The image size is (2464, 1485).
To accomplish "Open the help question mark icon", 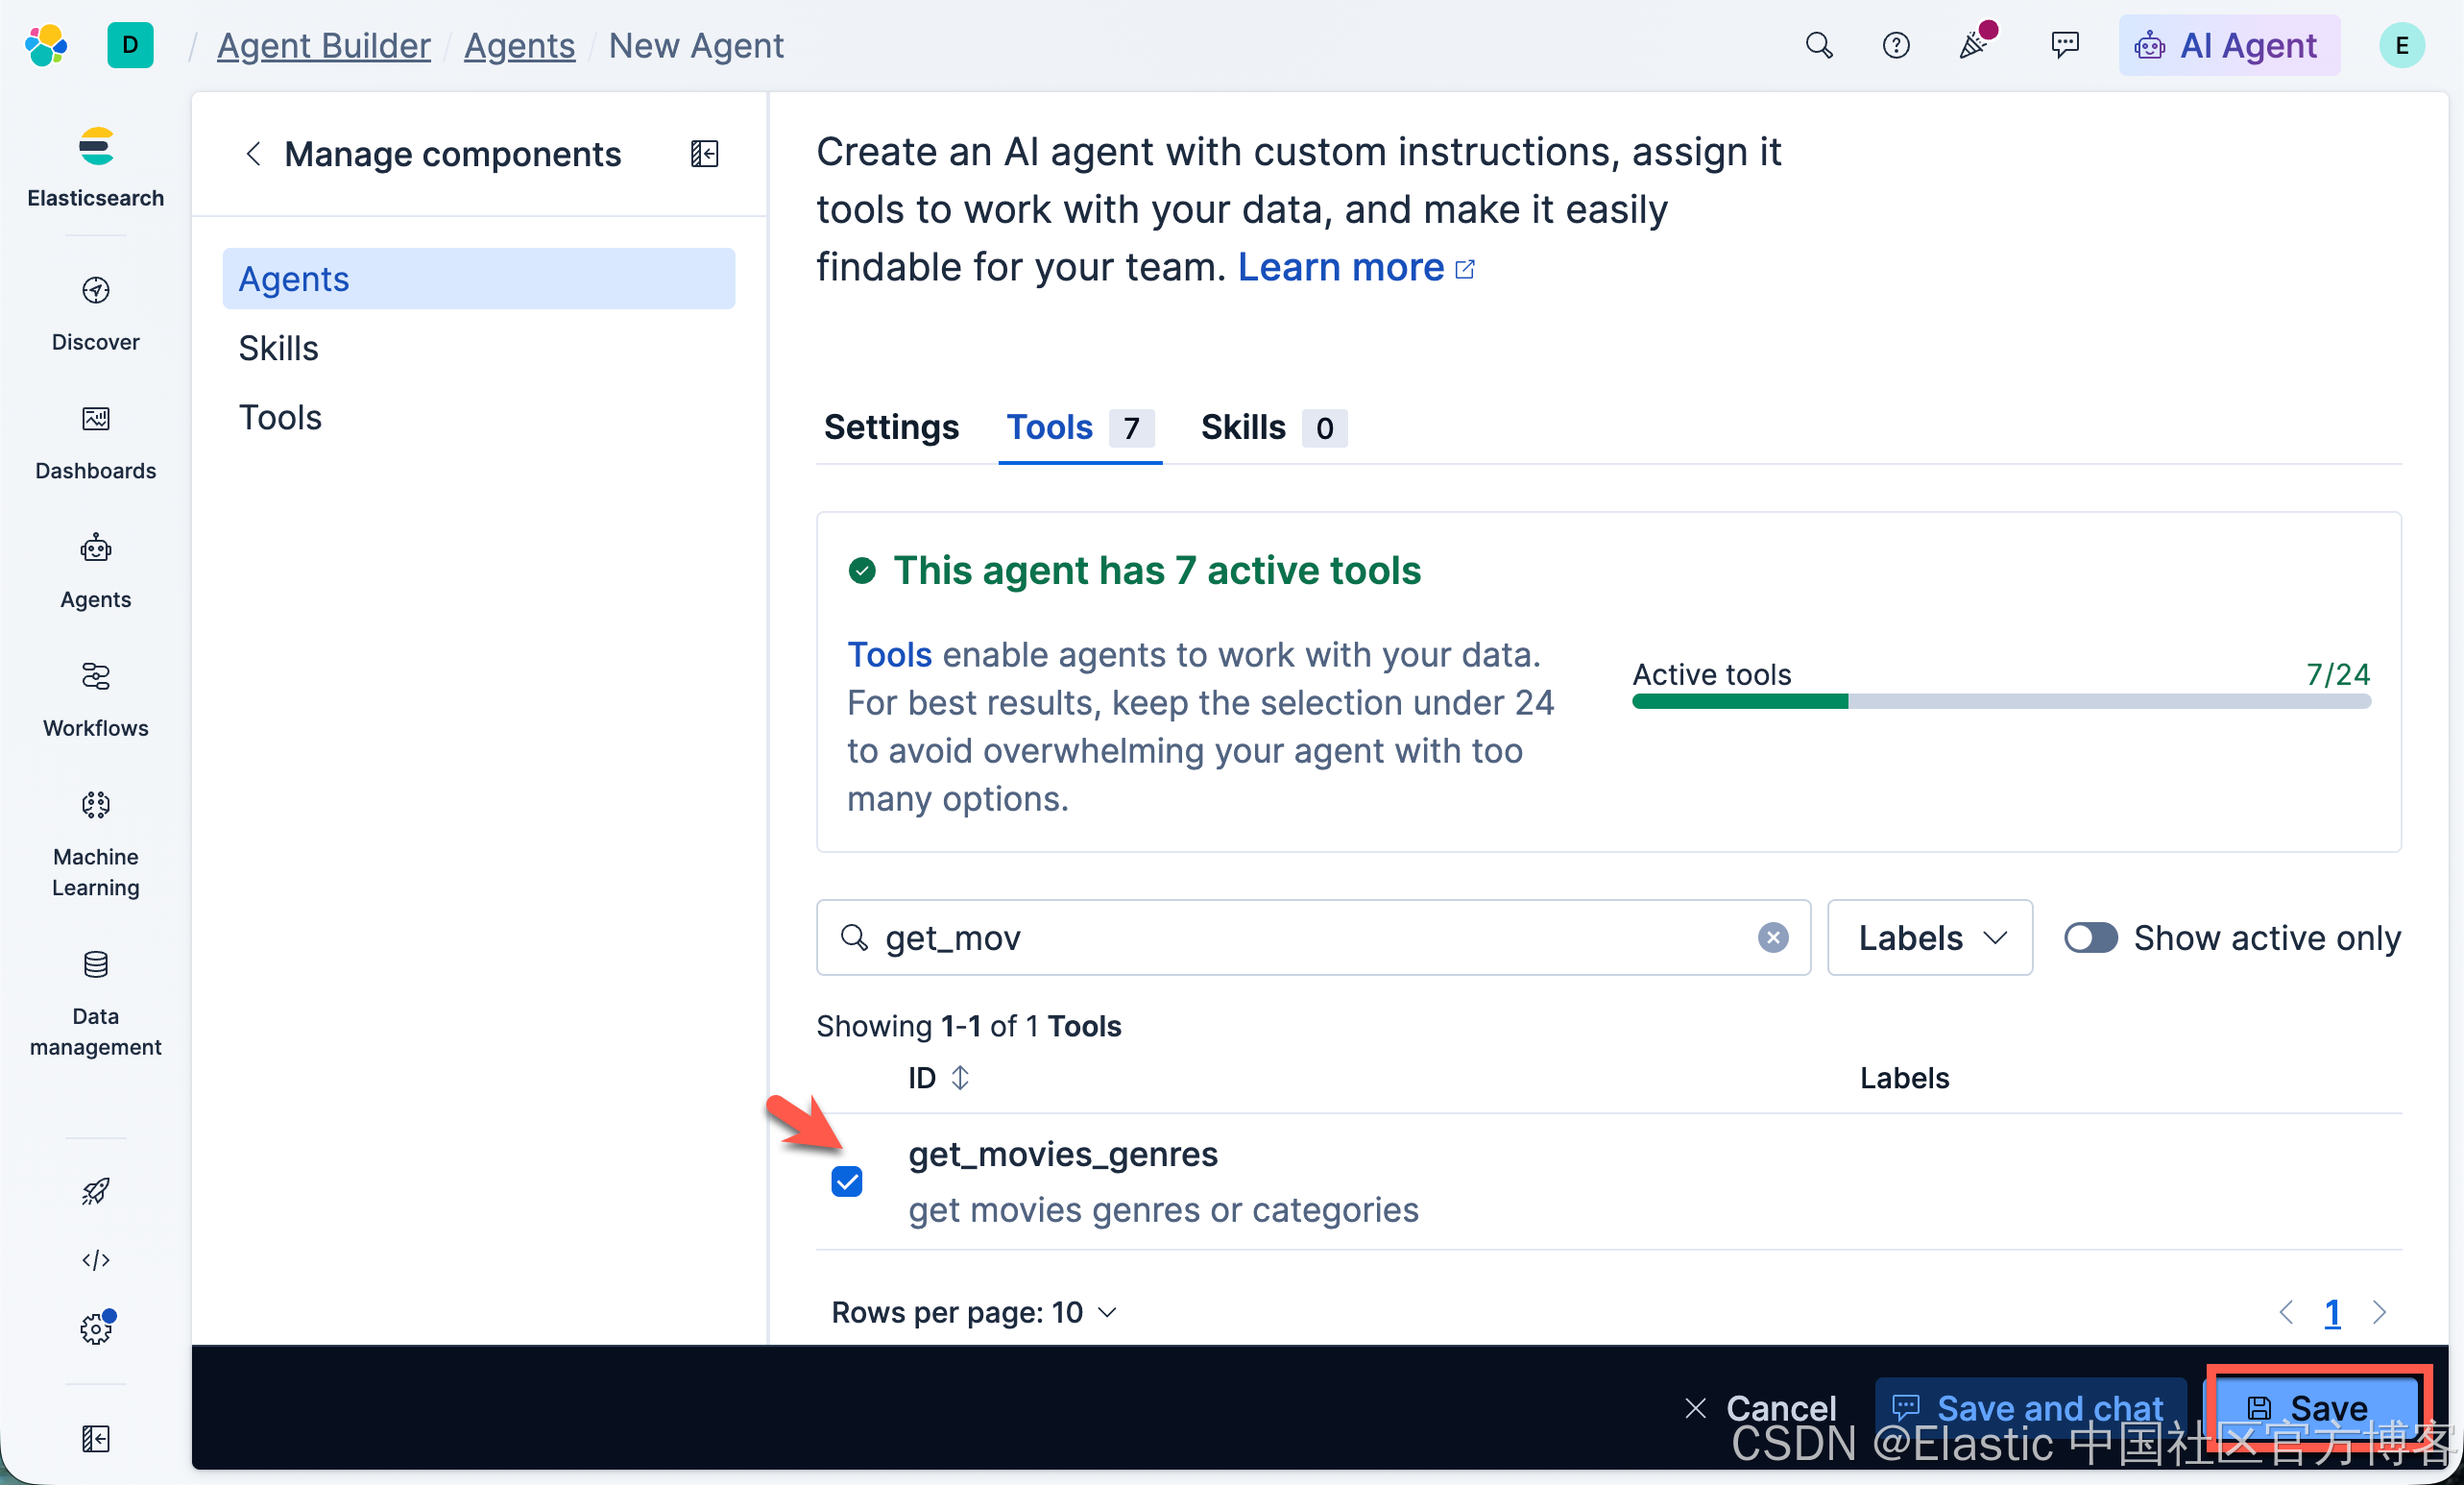I will [x=1895, y=46].
